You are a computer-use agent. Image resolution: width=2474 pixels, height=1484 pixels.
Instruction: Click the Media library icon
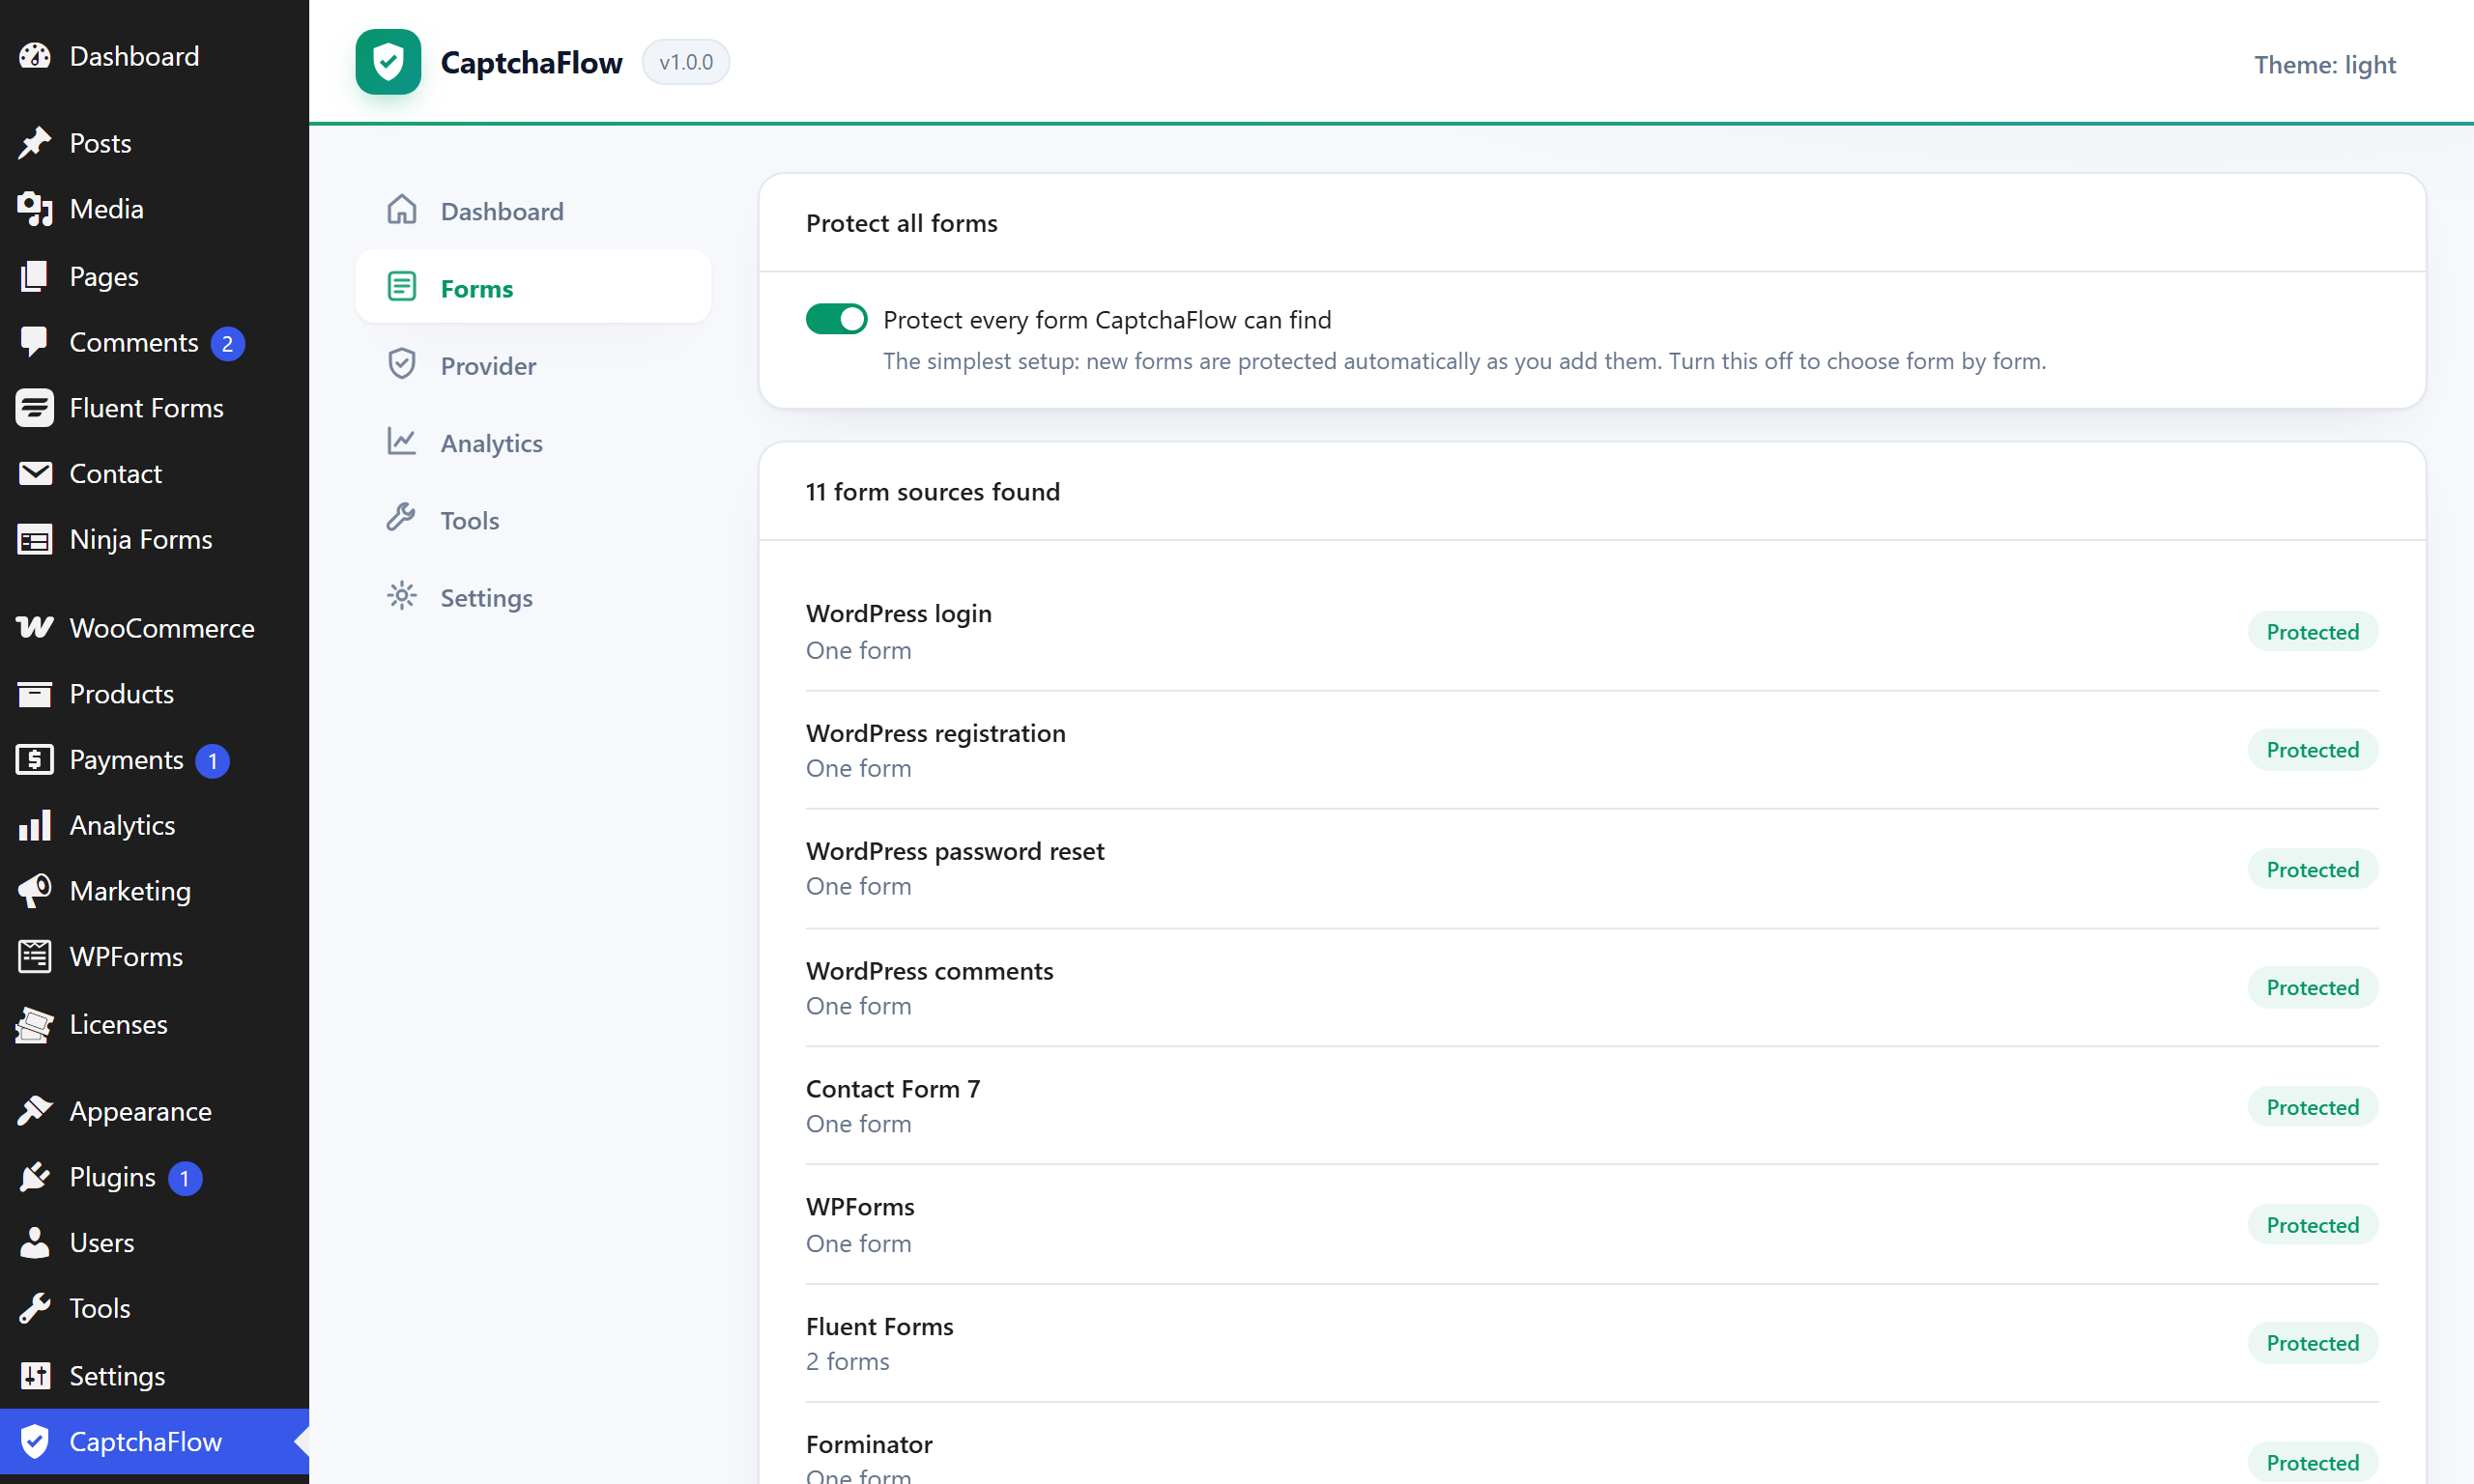[x=35, y=209]
